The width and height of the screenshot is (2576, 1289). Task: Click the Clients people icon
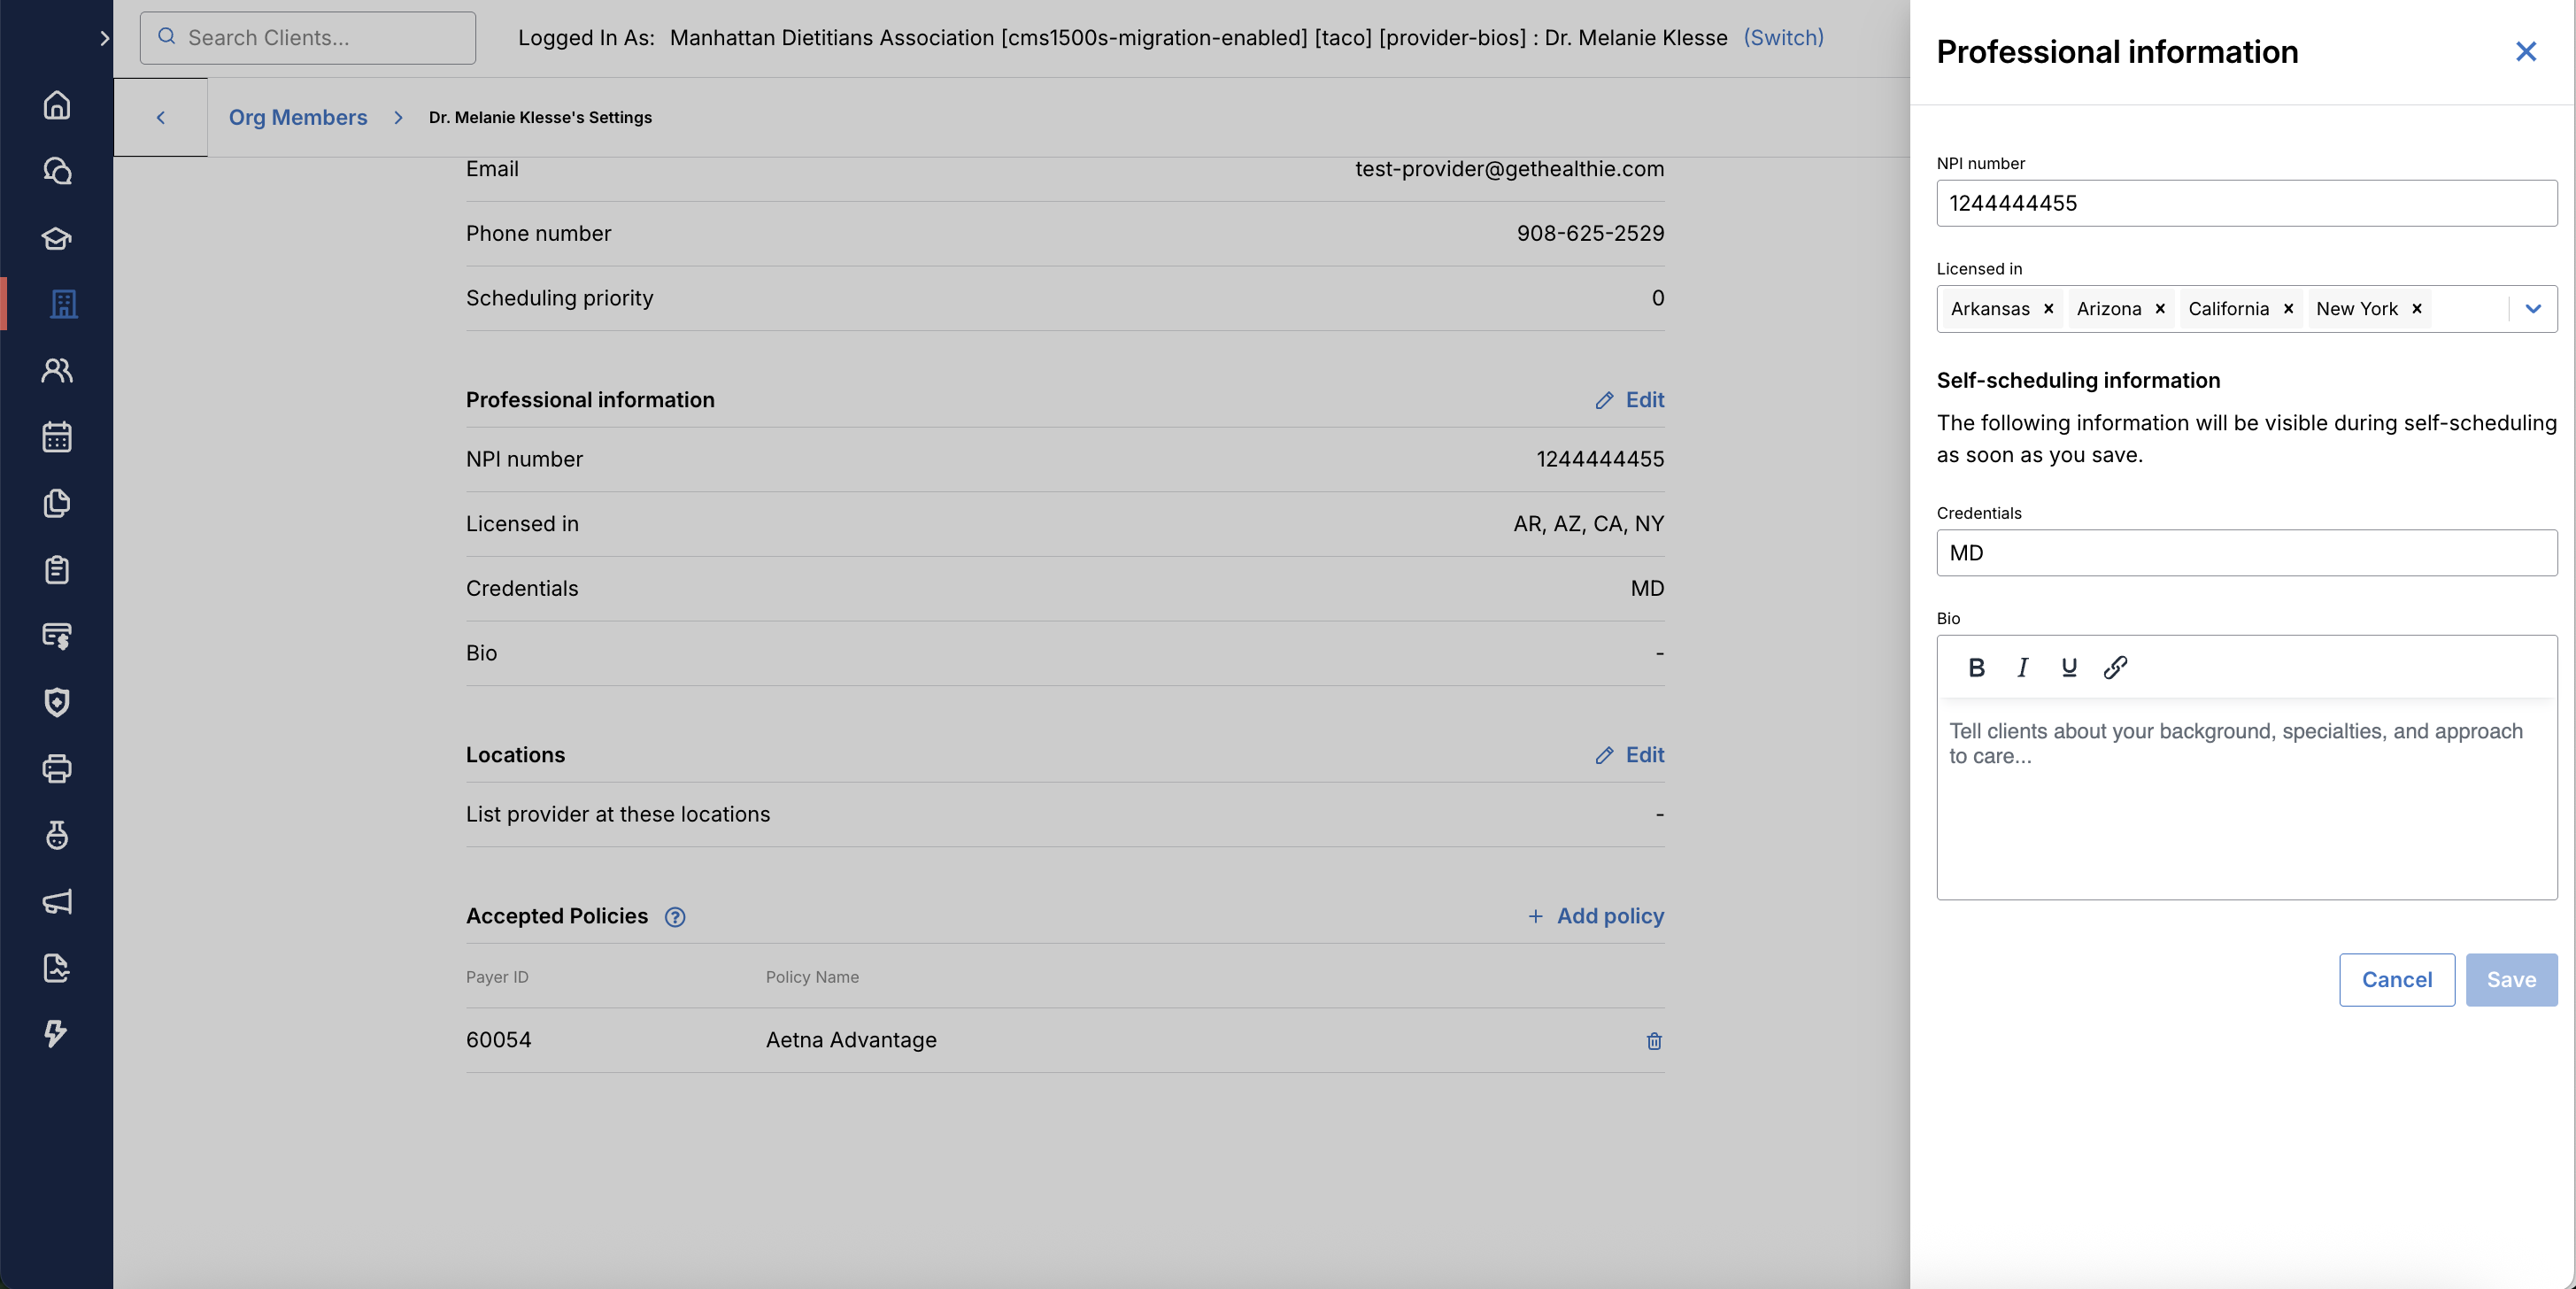tap(57, 371)
